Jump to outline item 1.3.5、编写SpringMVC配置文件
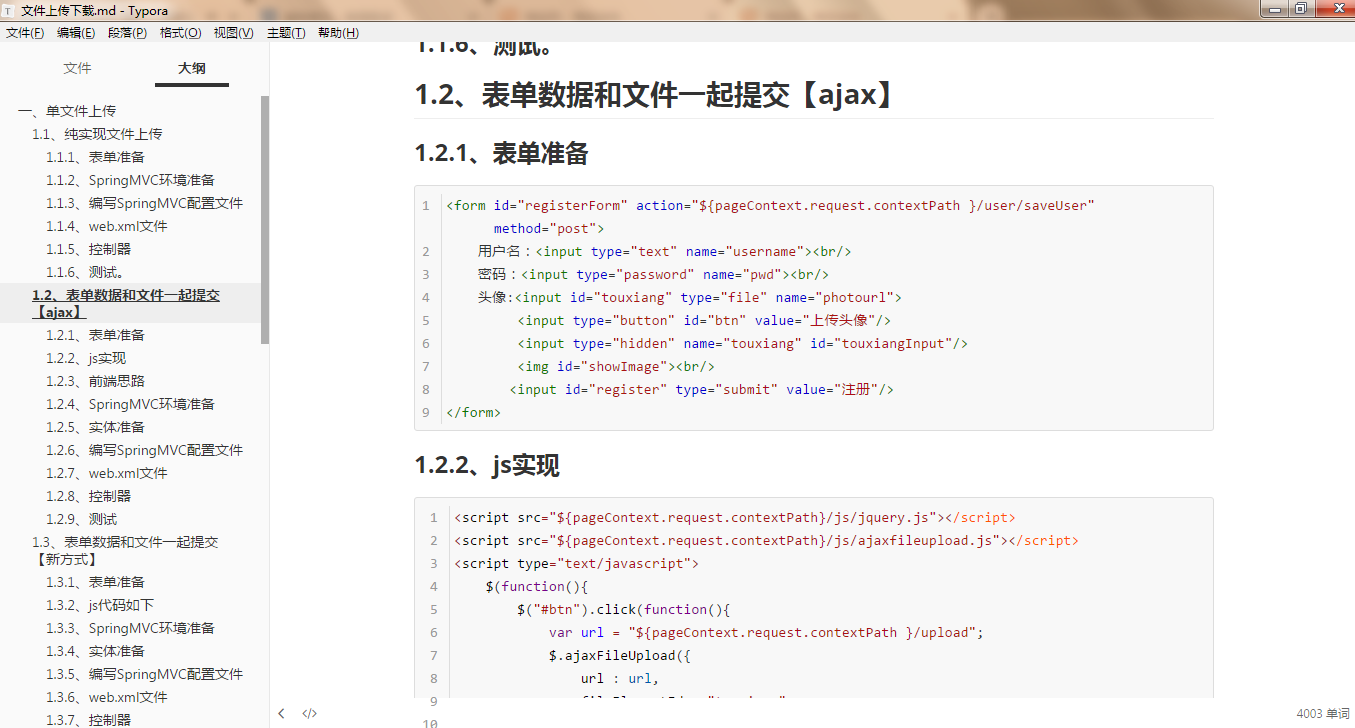Image resolution: width=1355 pixels, height=728 pixels. pyautogui.click(x=144, y=674)
